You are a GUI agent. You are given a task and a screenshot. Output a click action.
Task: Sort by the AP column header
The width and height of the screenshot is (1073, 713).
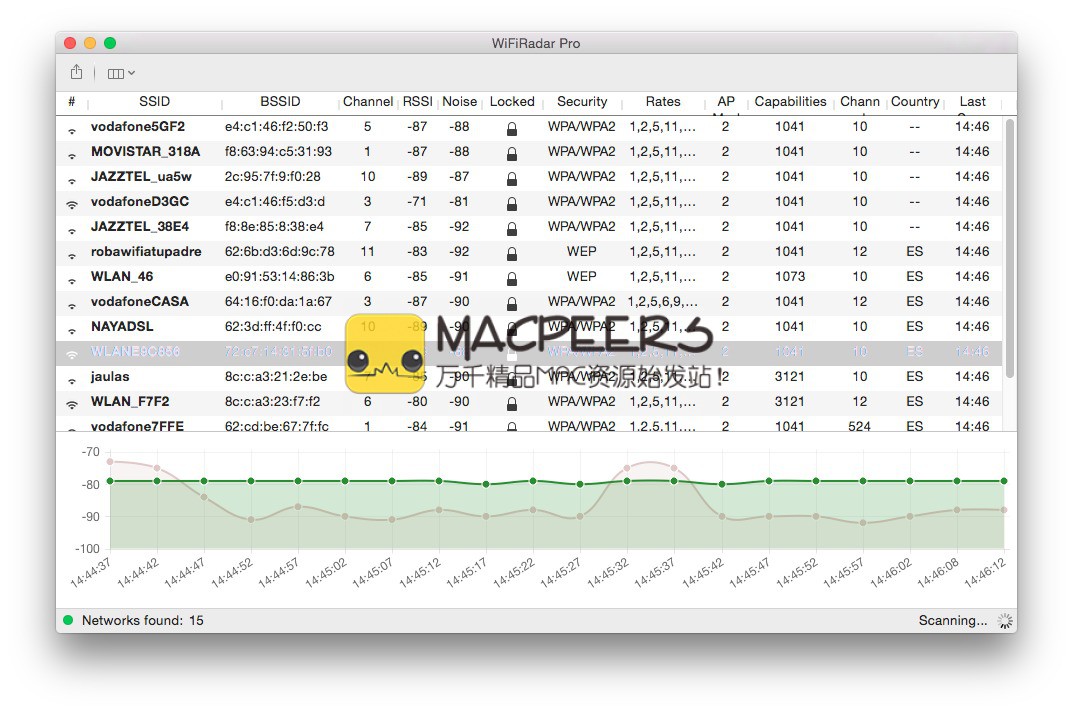[725, 101]
